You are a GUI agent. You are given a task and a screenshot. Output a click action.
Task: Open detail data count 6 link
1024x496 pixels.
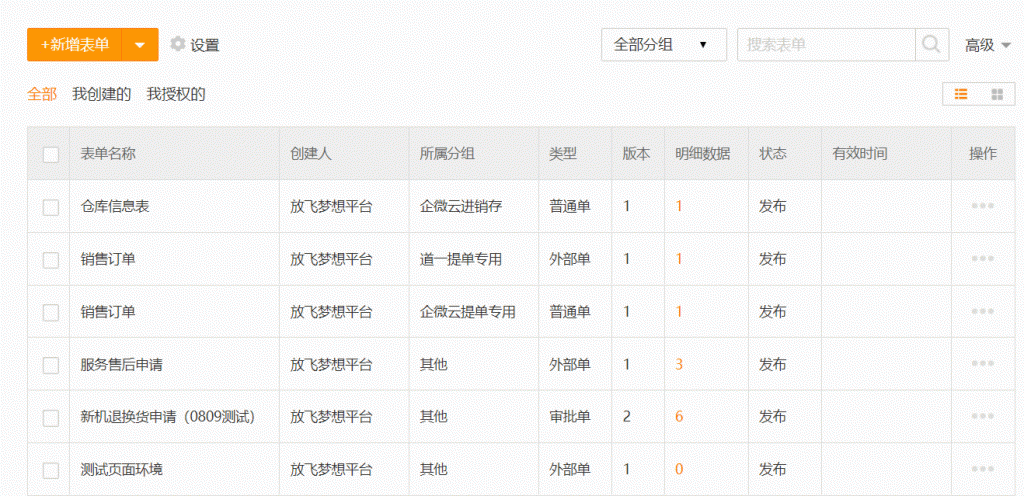(679, 417)
